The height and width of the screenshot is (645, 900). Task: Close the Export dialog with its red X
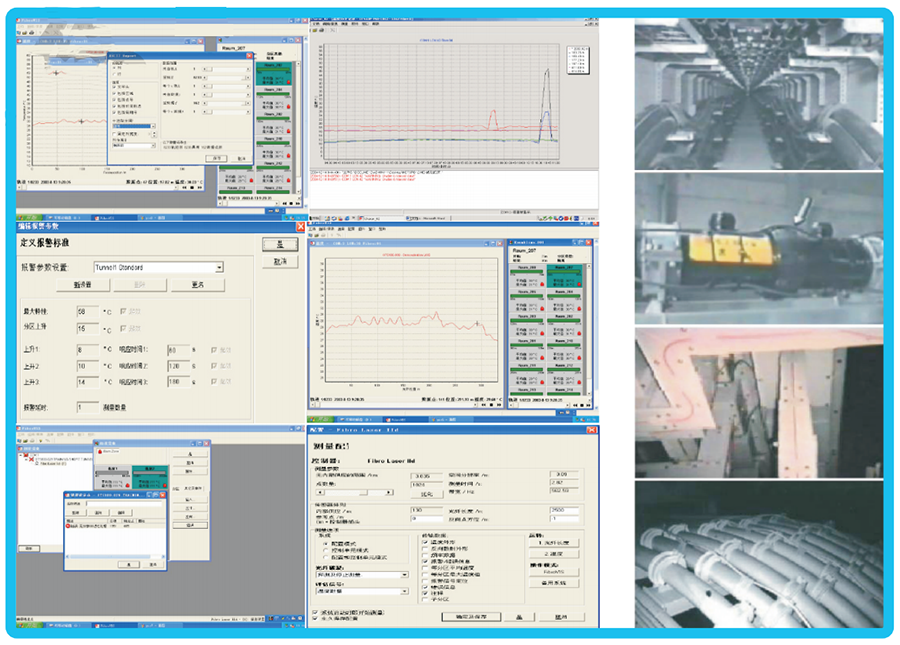click(x=249, y=56)
